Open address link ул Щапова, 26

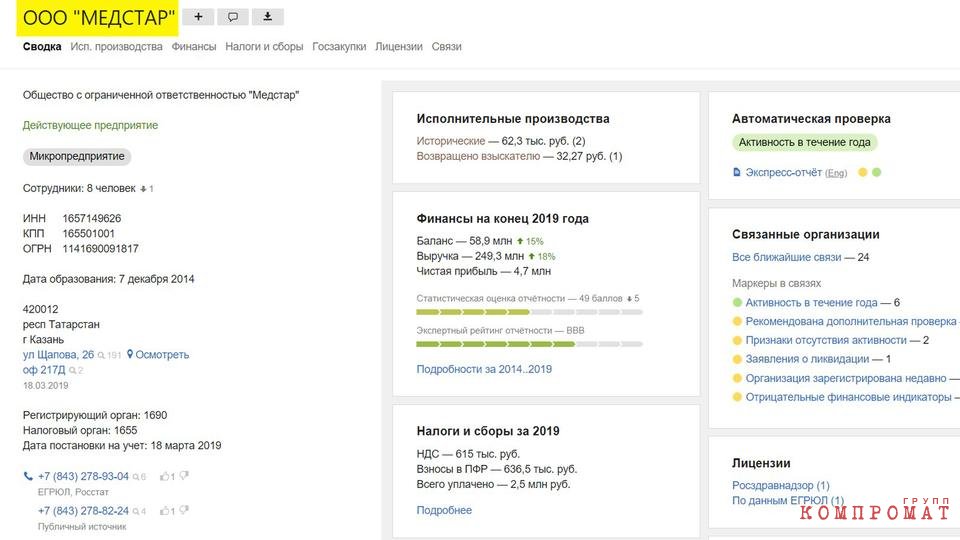pyautogui.click(x=58, y=354)
